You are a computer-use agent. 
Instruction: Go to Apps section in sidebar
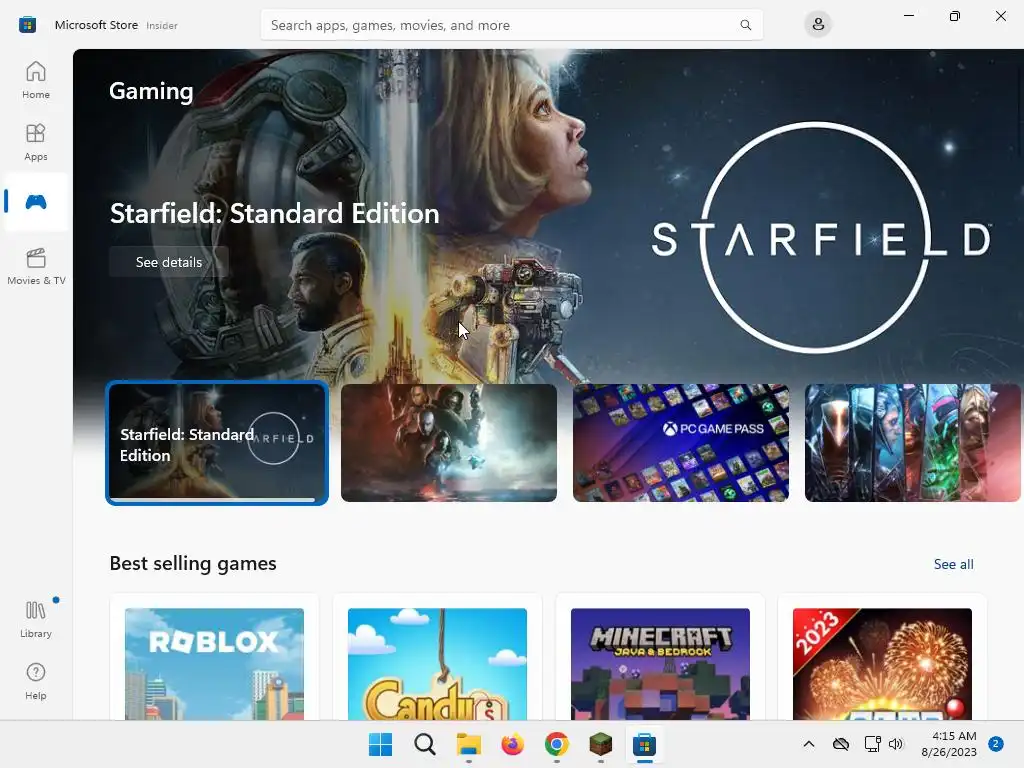pos(36,142)
